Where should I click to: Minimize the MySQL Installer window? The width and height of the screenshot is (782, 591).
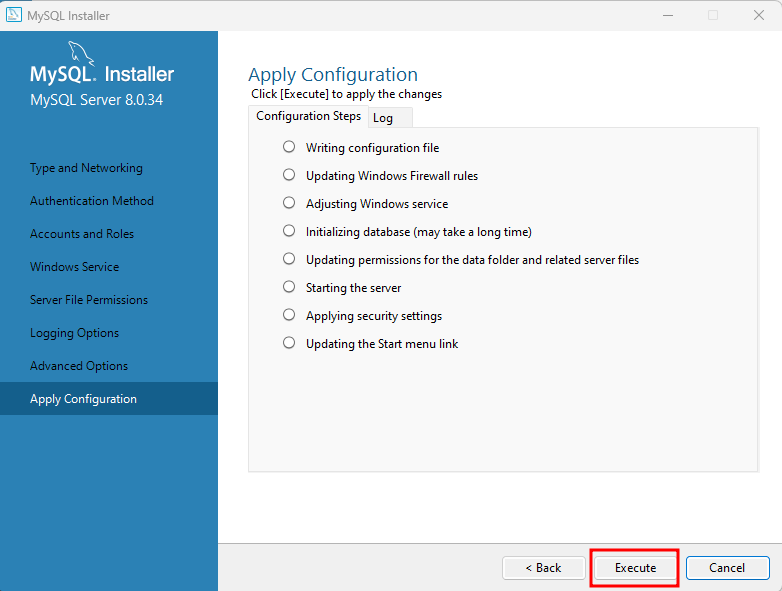(668, 15)
